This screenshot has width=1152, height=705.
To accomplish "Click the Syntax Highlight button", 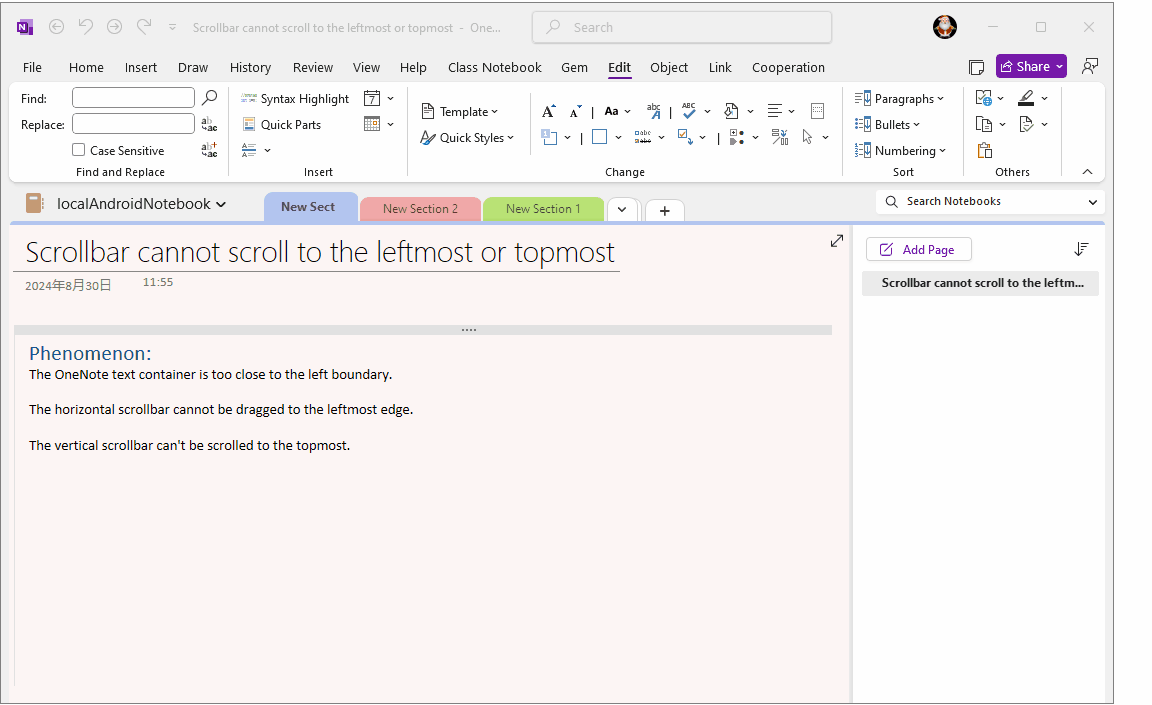I will tap(295, 98).
